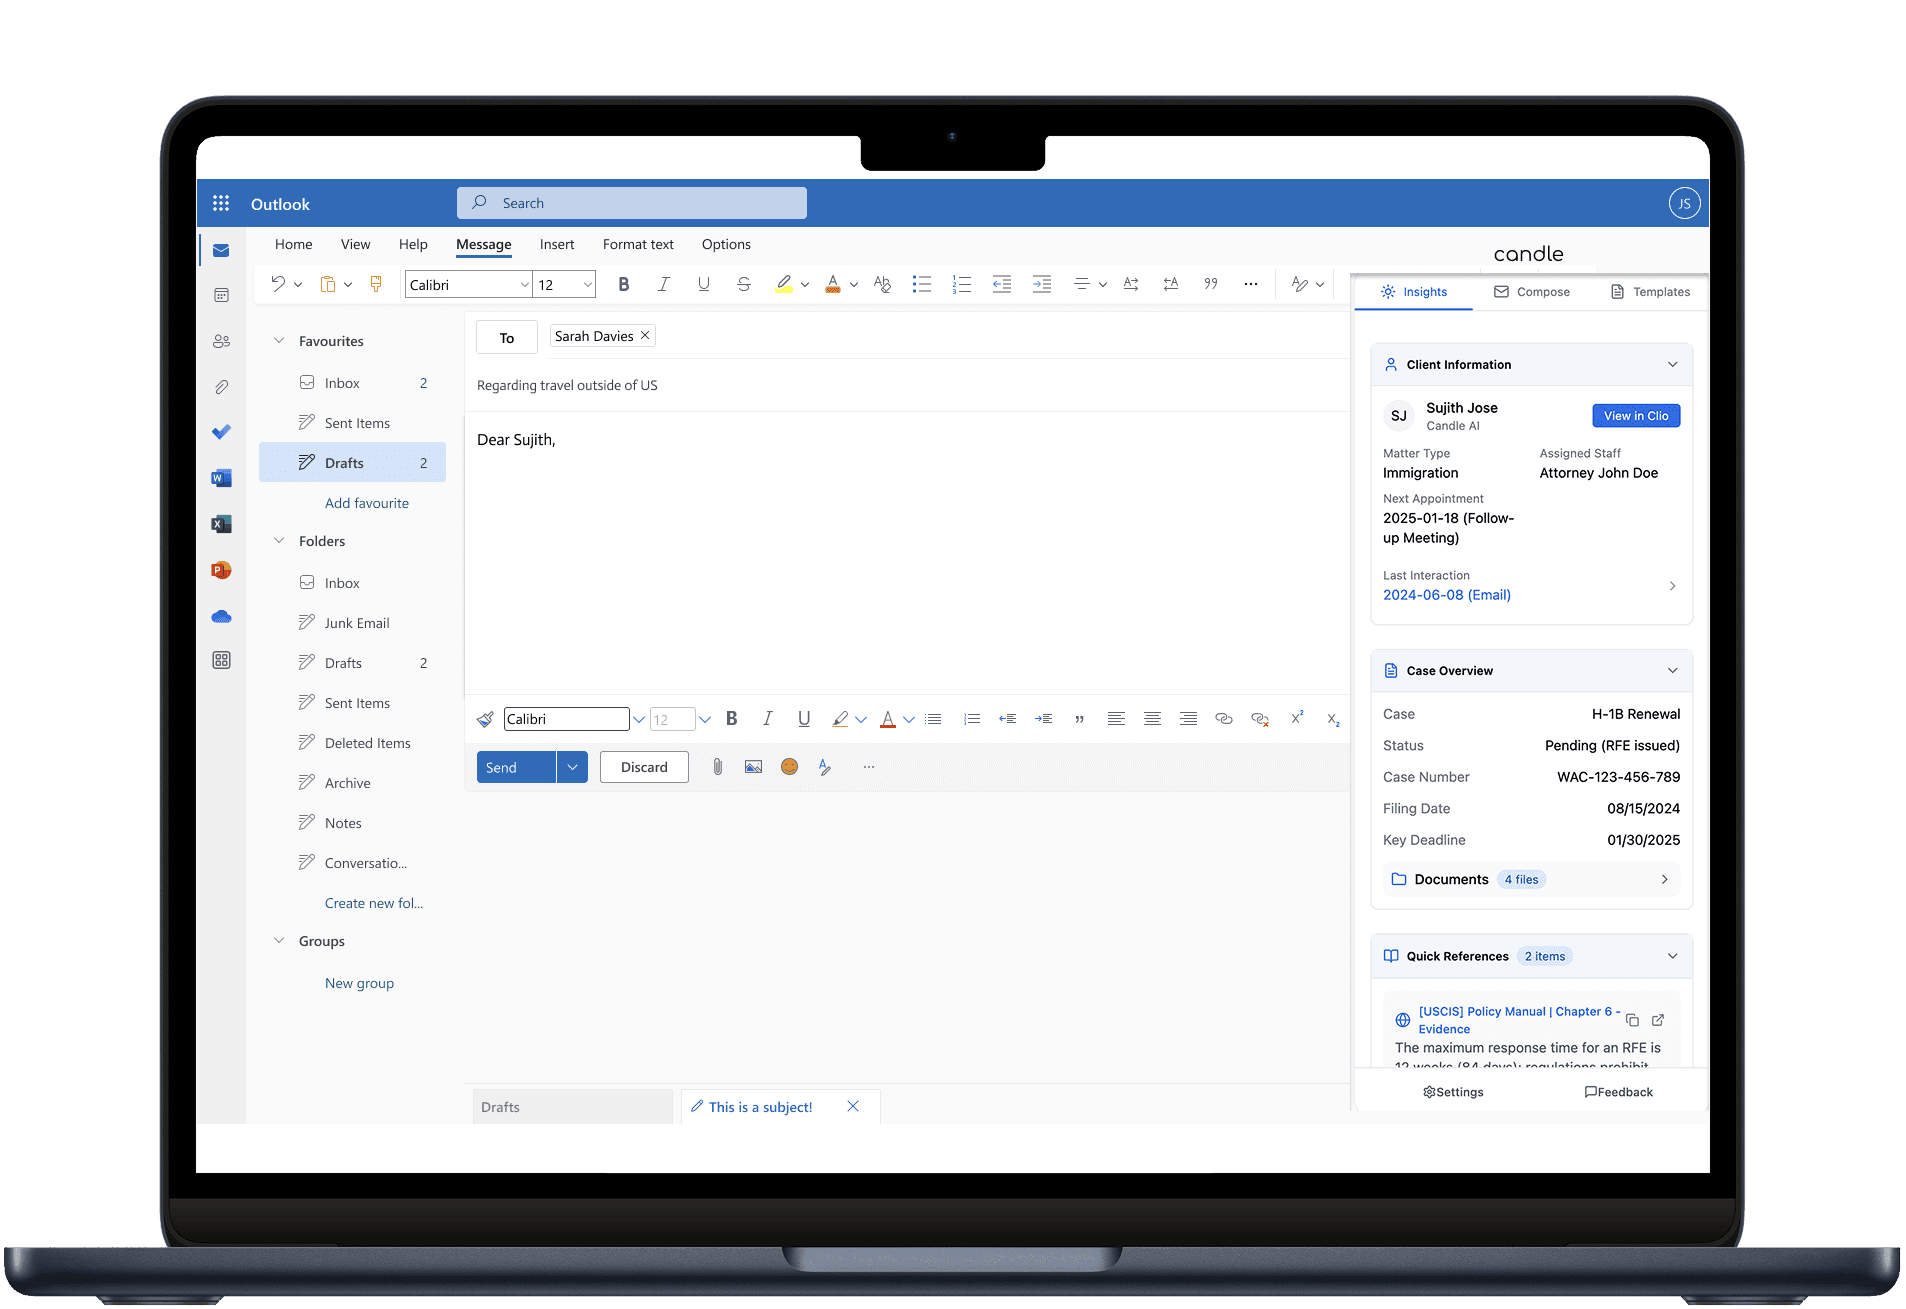Screen dimensions: 1906x1309
Task: Toggle Underline in the top ribbon
Action: (x=704, y=284)
